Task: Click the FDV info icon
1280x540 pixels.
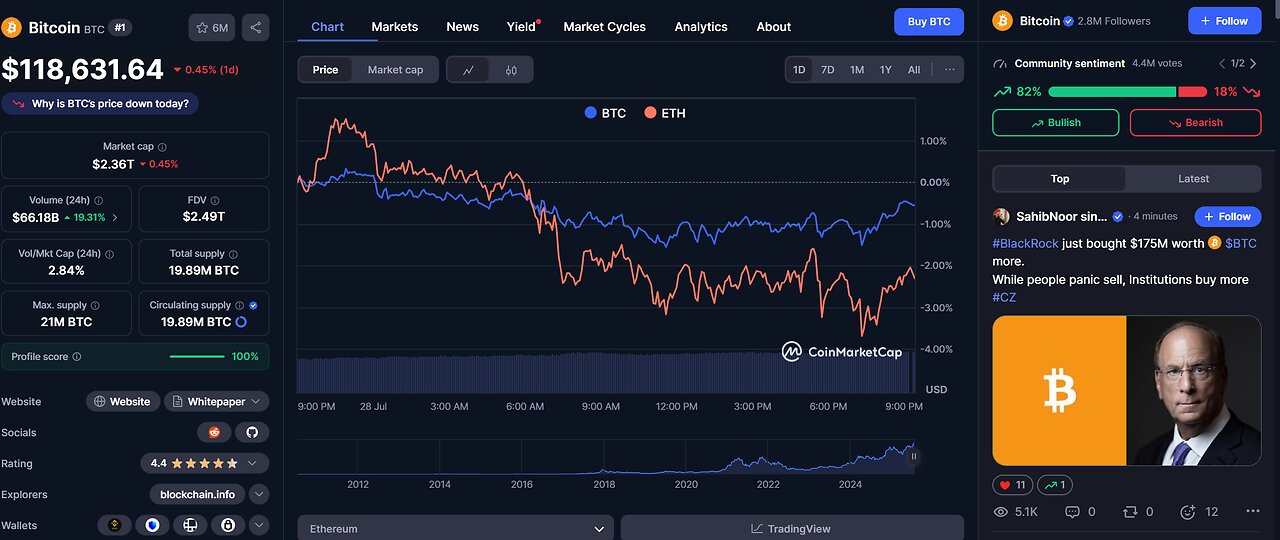Action: click(214, 201)
